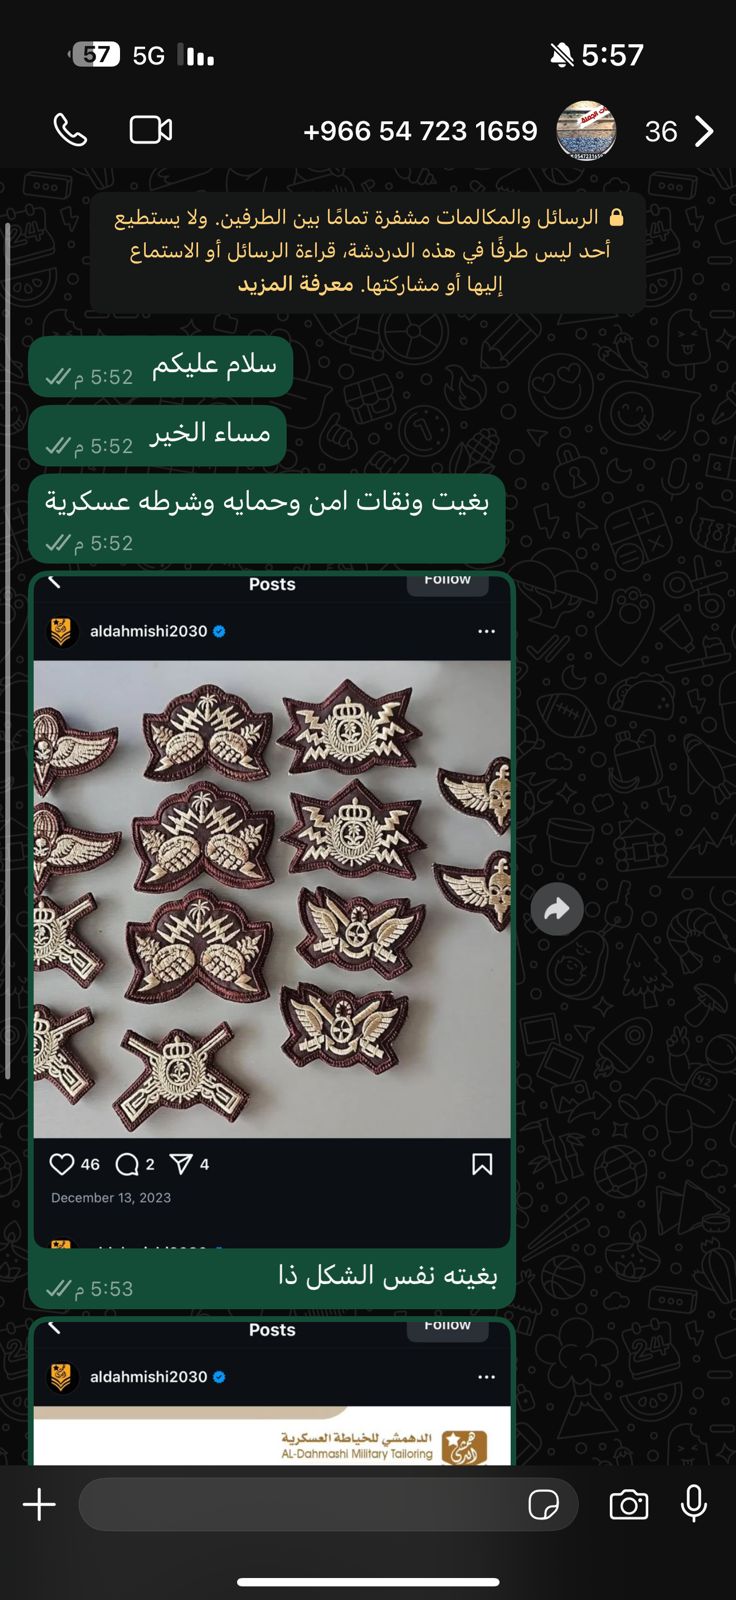Open the sticker picker in message field

[544, 1504]
